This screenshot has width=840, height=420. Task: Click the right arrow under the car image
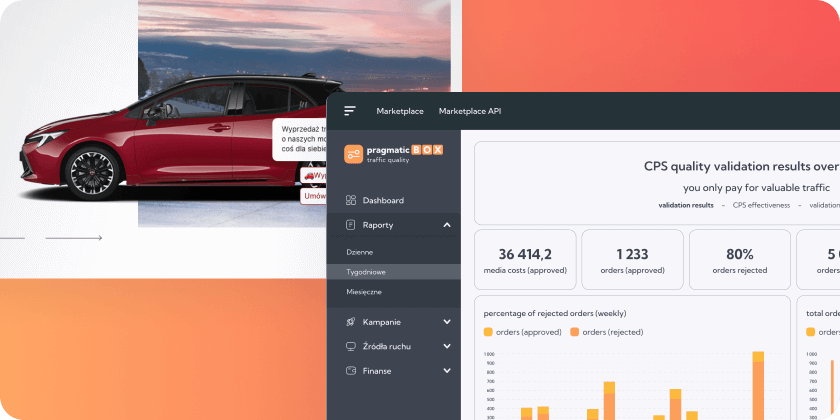point(73,238)
